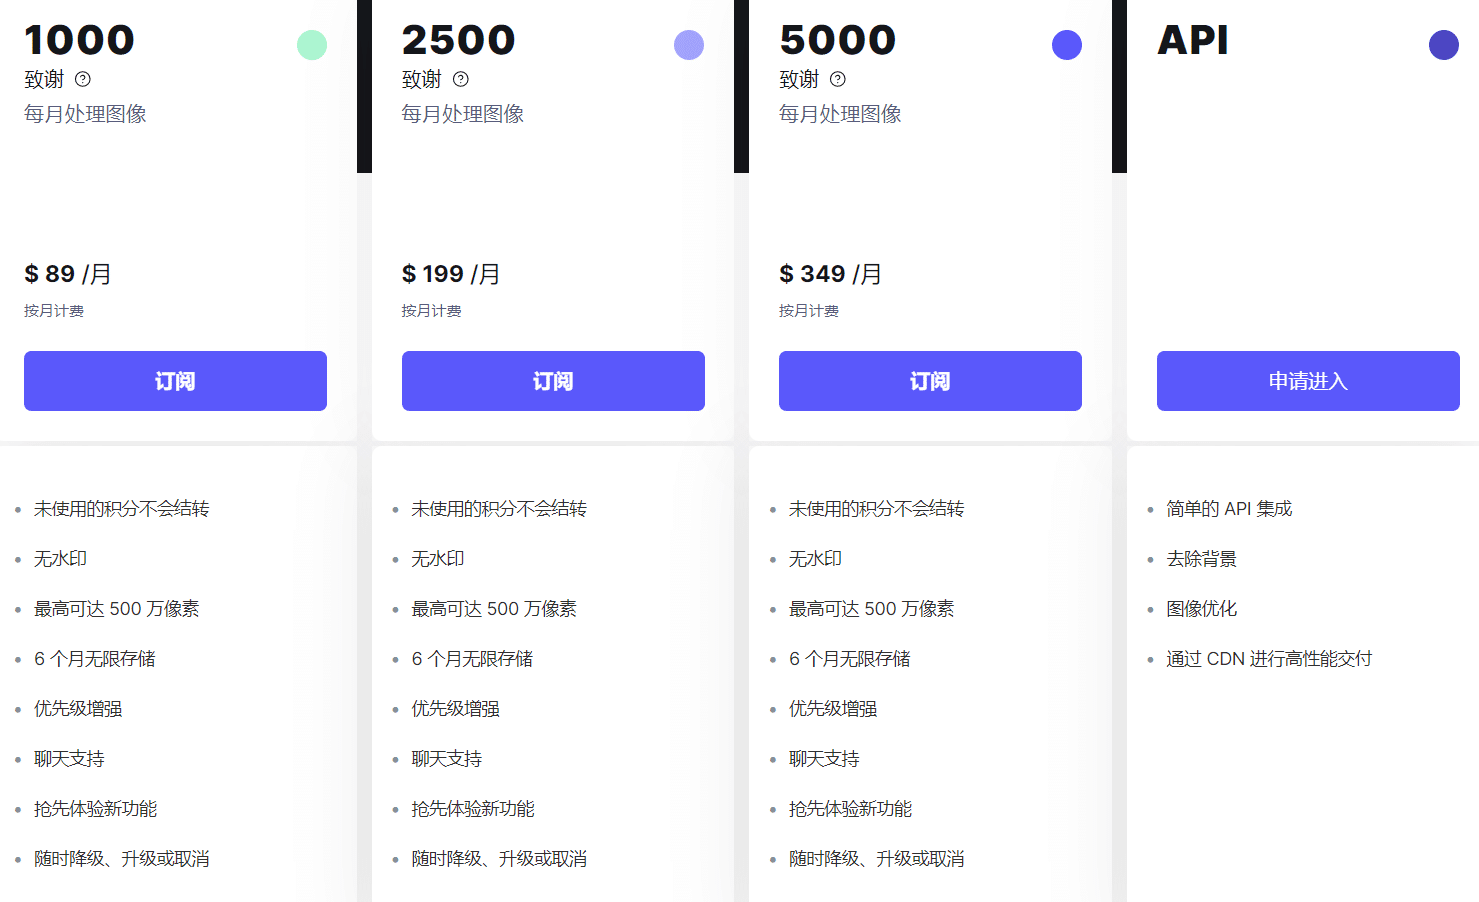Click 申请进入 on the API plan
The height and width of the screenshot is (902, 1479).
tap(1307, 381)
